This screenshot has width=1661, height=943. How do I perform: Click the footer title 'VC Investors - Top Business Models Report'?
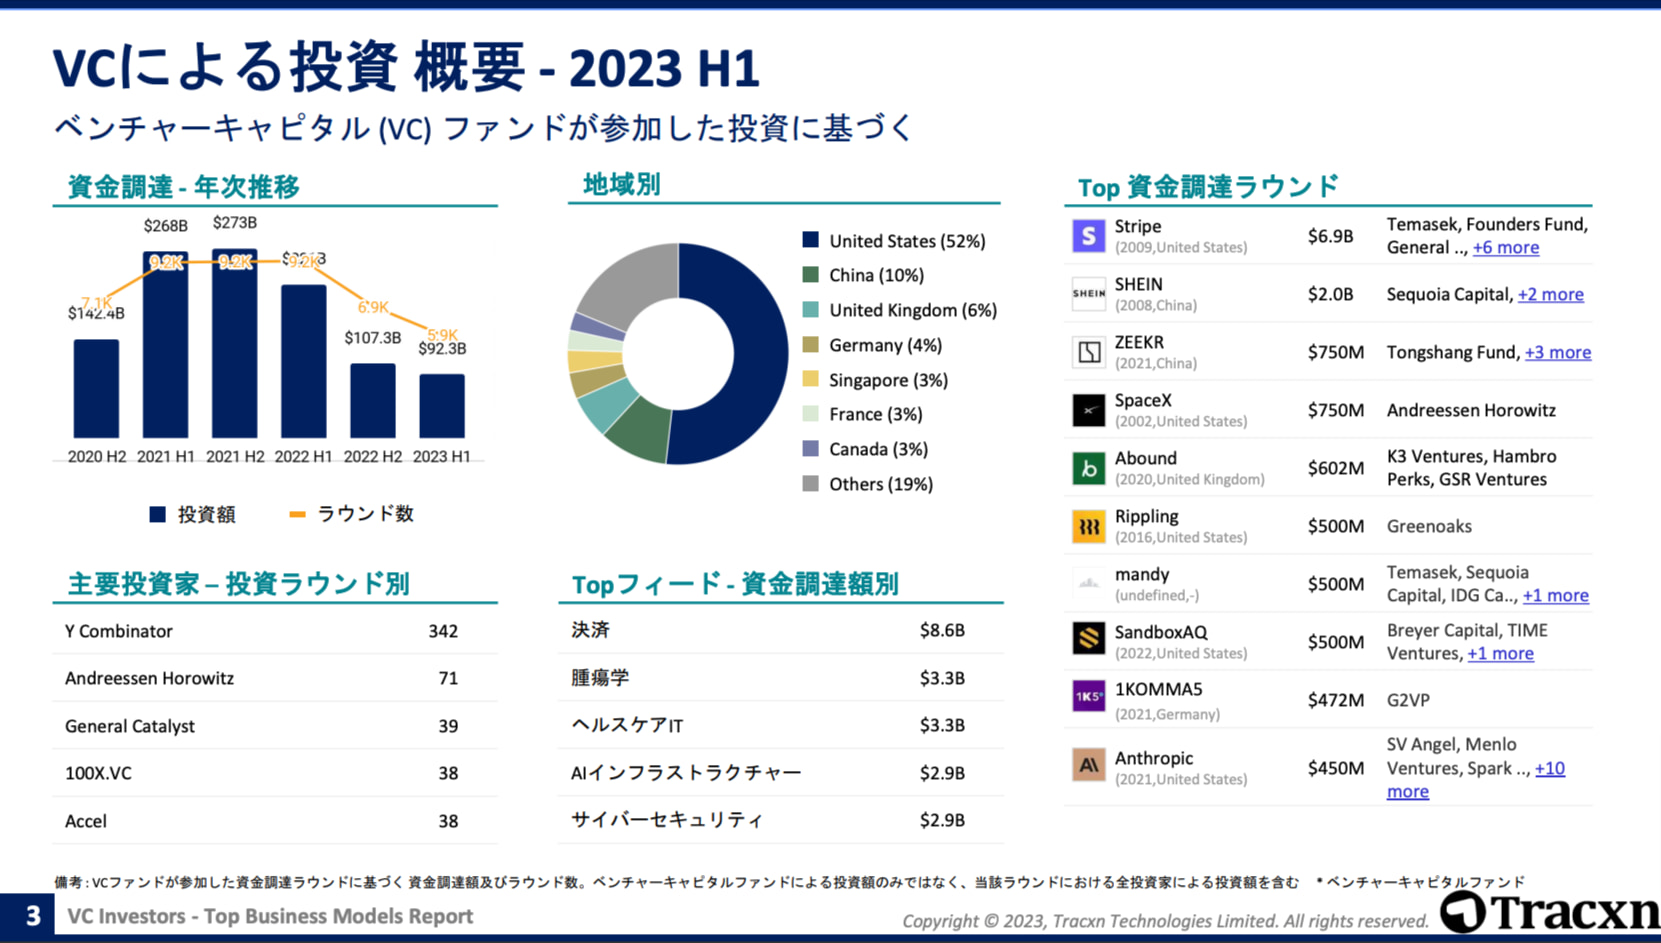click(270, 916)
